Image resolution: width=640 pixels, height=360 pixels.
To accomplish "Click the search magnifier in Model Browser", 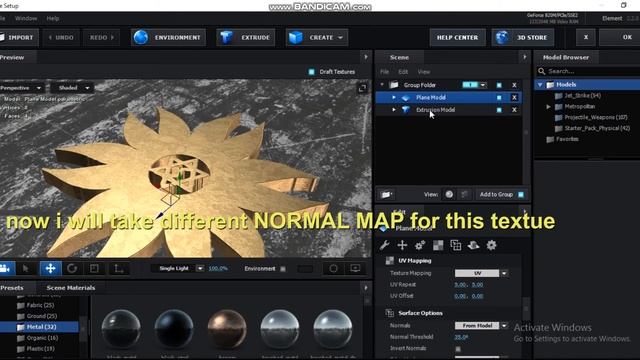I will coord(542,71).
